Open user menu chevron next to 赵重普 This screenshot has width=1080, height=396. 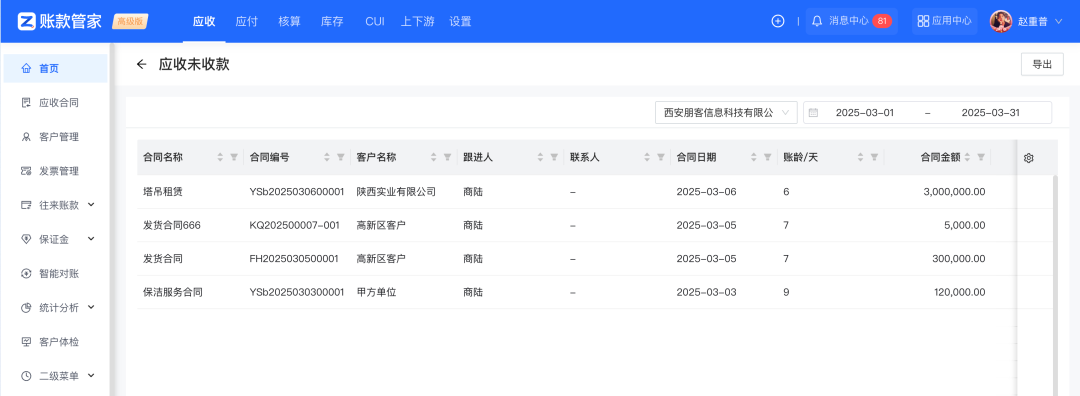click(x=1059, y=21)
